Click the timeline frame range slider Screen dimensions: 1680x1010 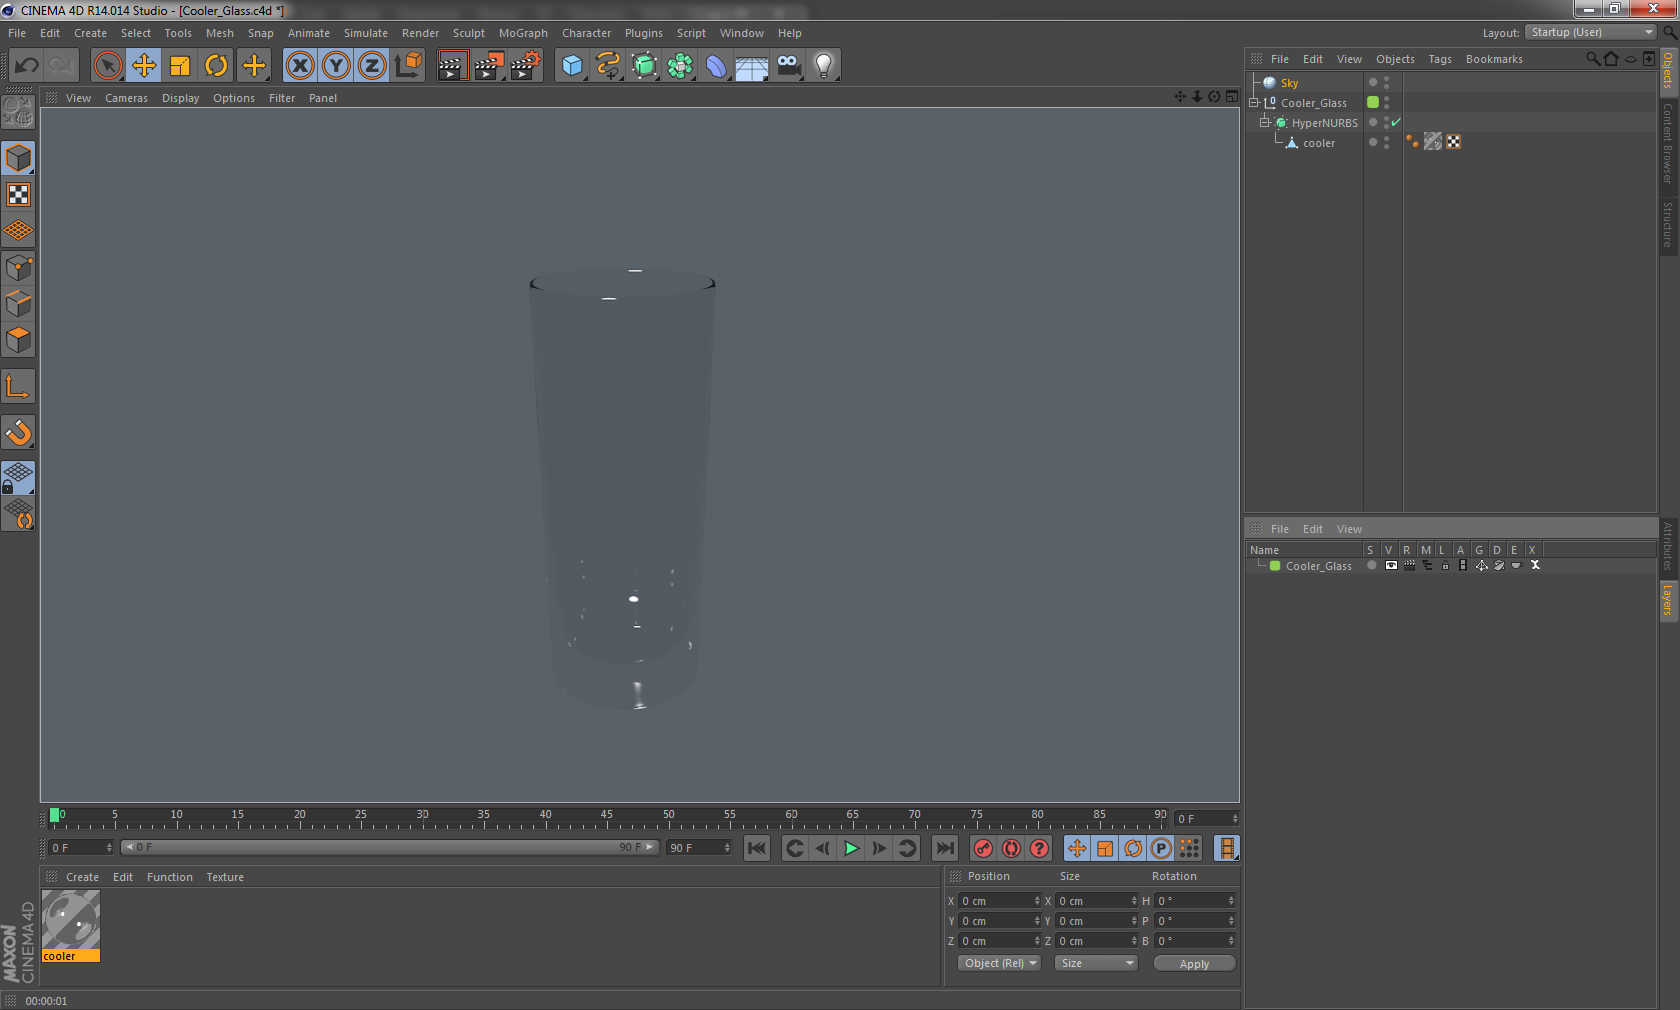click(390, 847)
